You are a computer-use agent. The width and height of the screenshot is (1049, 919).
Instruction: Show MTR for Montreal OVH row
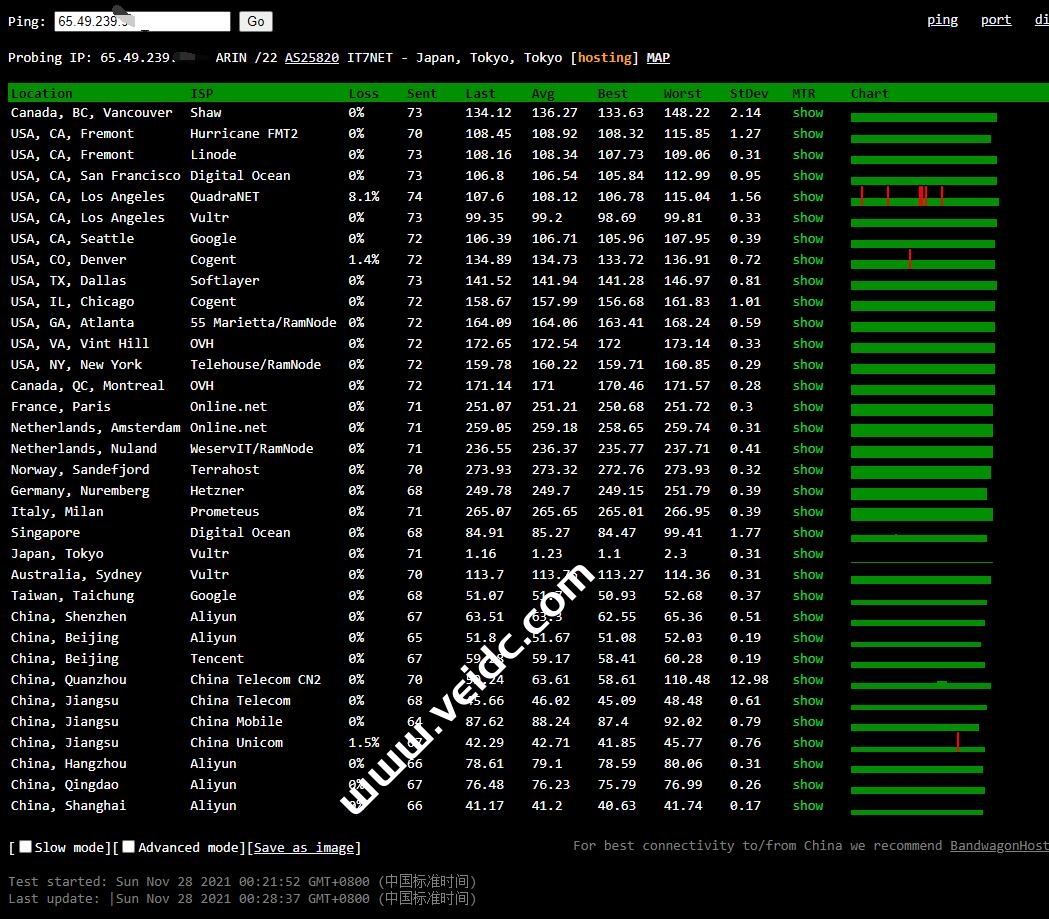pos(807,385)
